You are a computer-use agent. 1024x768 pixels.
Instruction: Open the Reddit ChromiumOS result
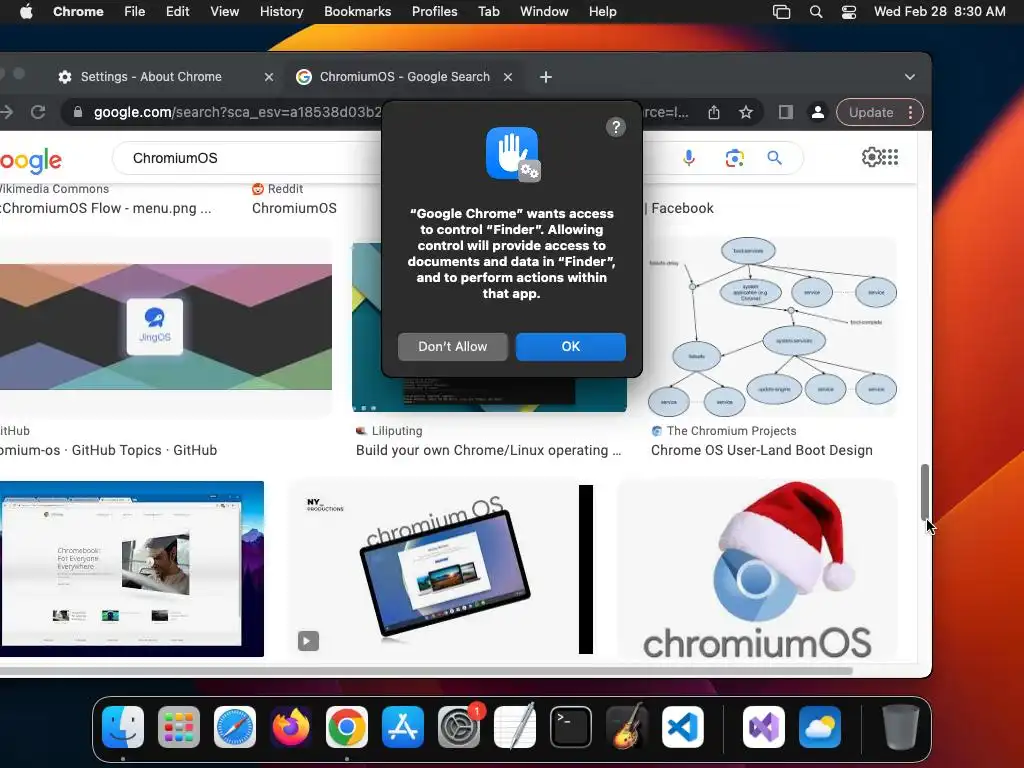click(294, 208)
